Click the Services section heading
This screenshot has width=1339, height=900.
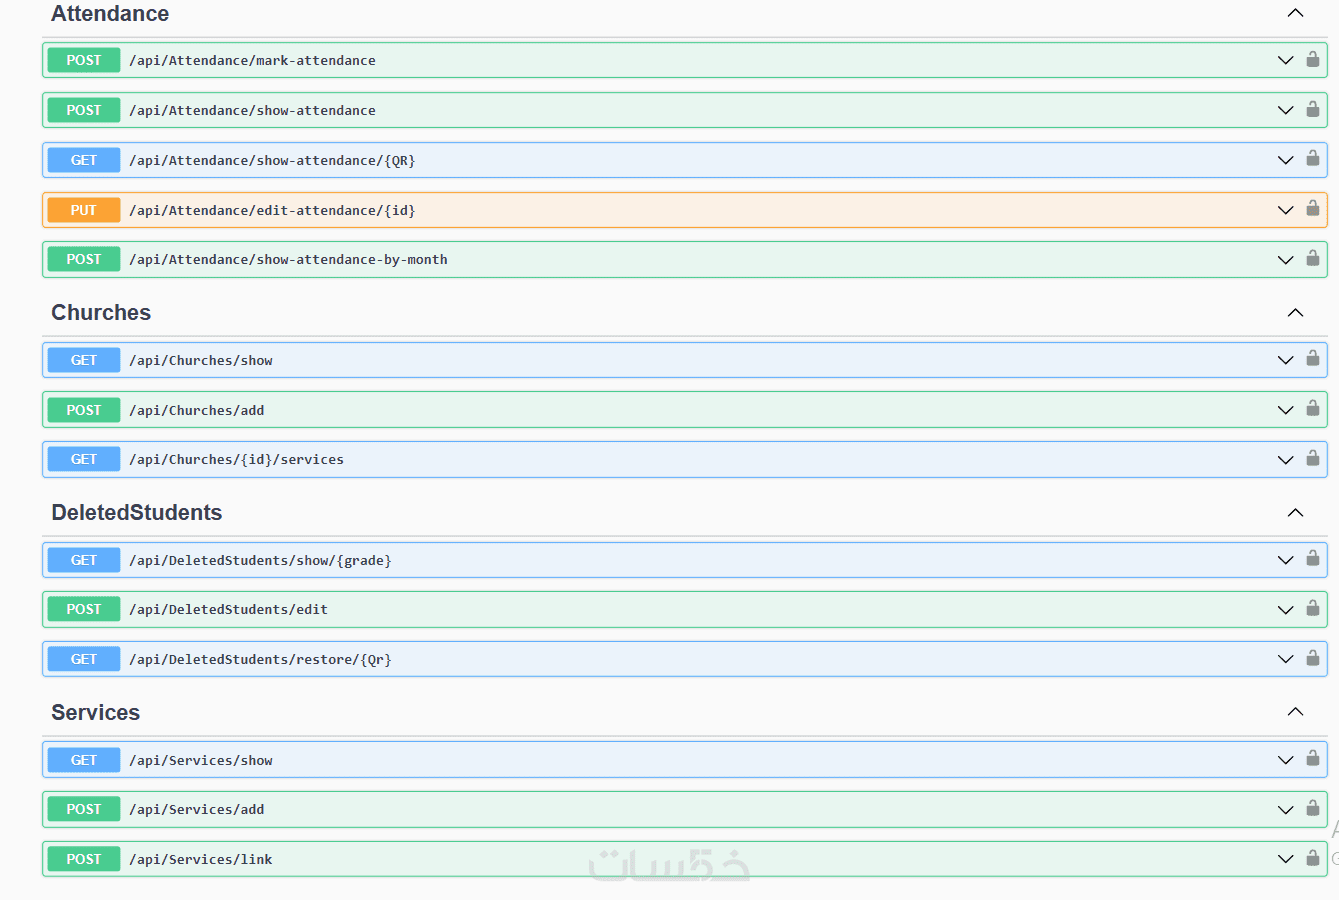tap(96, 712)
